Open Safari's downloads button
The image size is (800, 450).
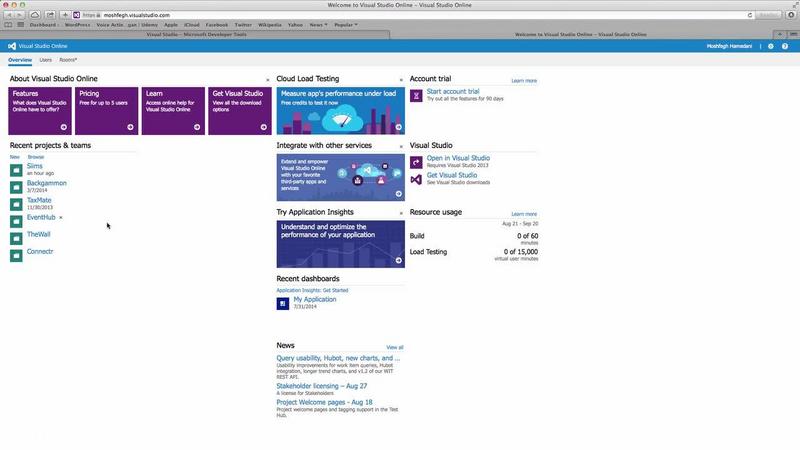click(x=791, y=15)
